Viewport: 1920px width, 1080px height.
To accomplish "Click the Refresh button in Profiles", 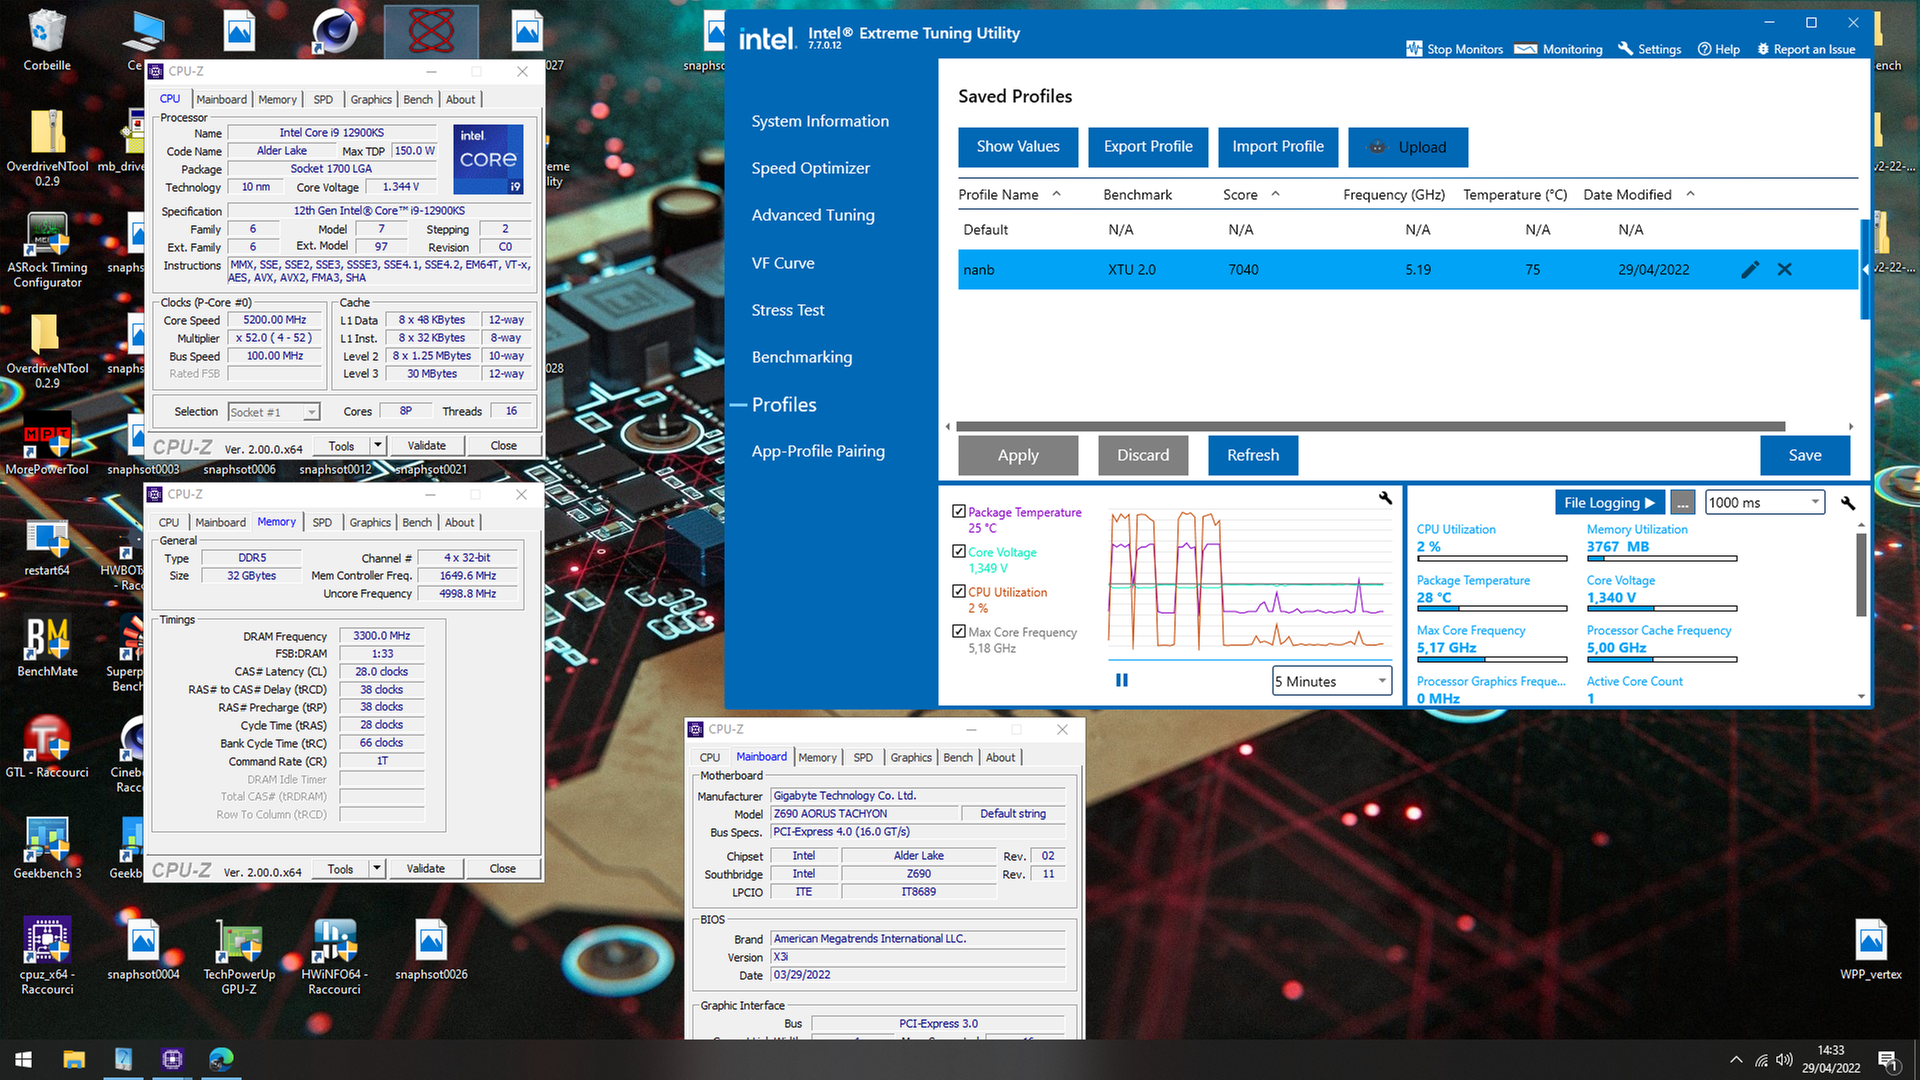I will pos(1253,455).
